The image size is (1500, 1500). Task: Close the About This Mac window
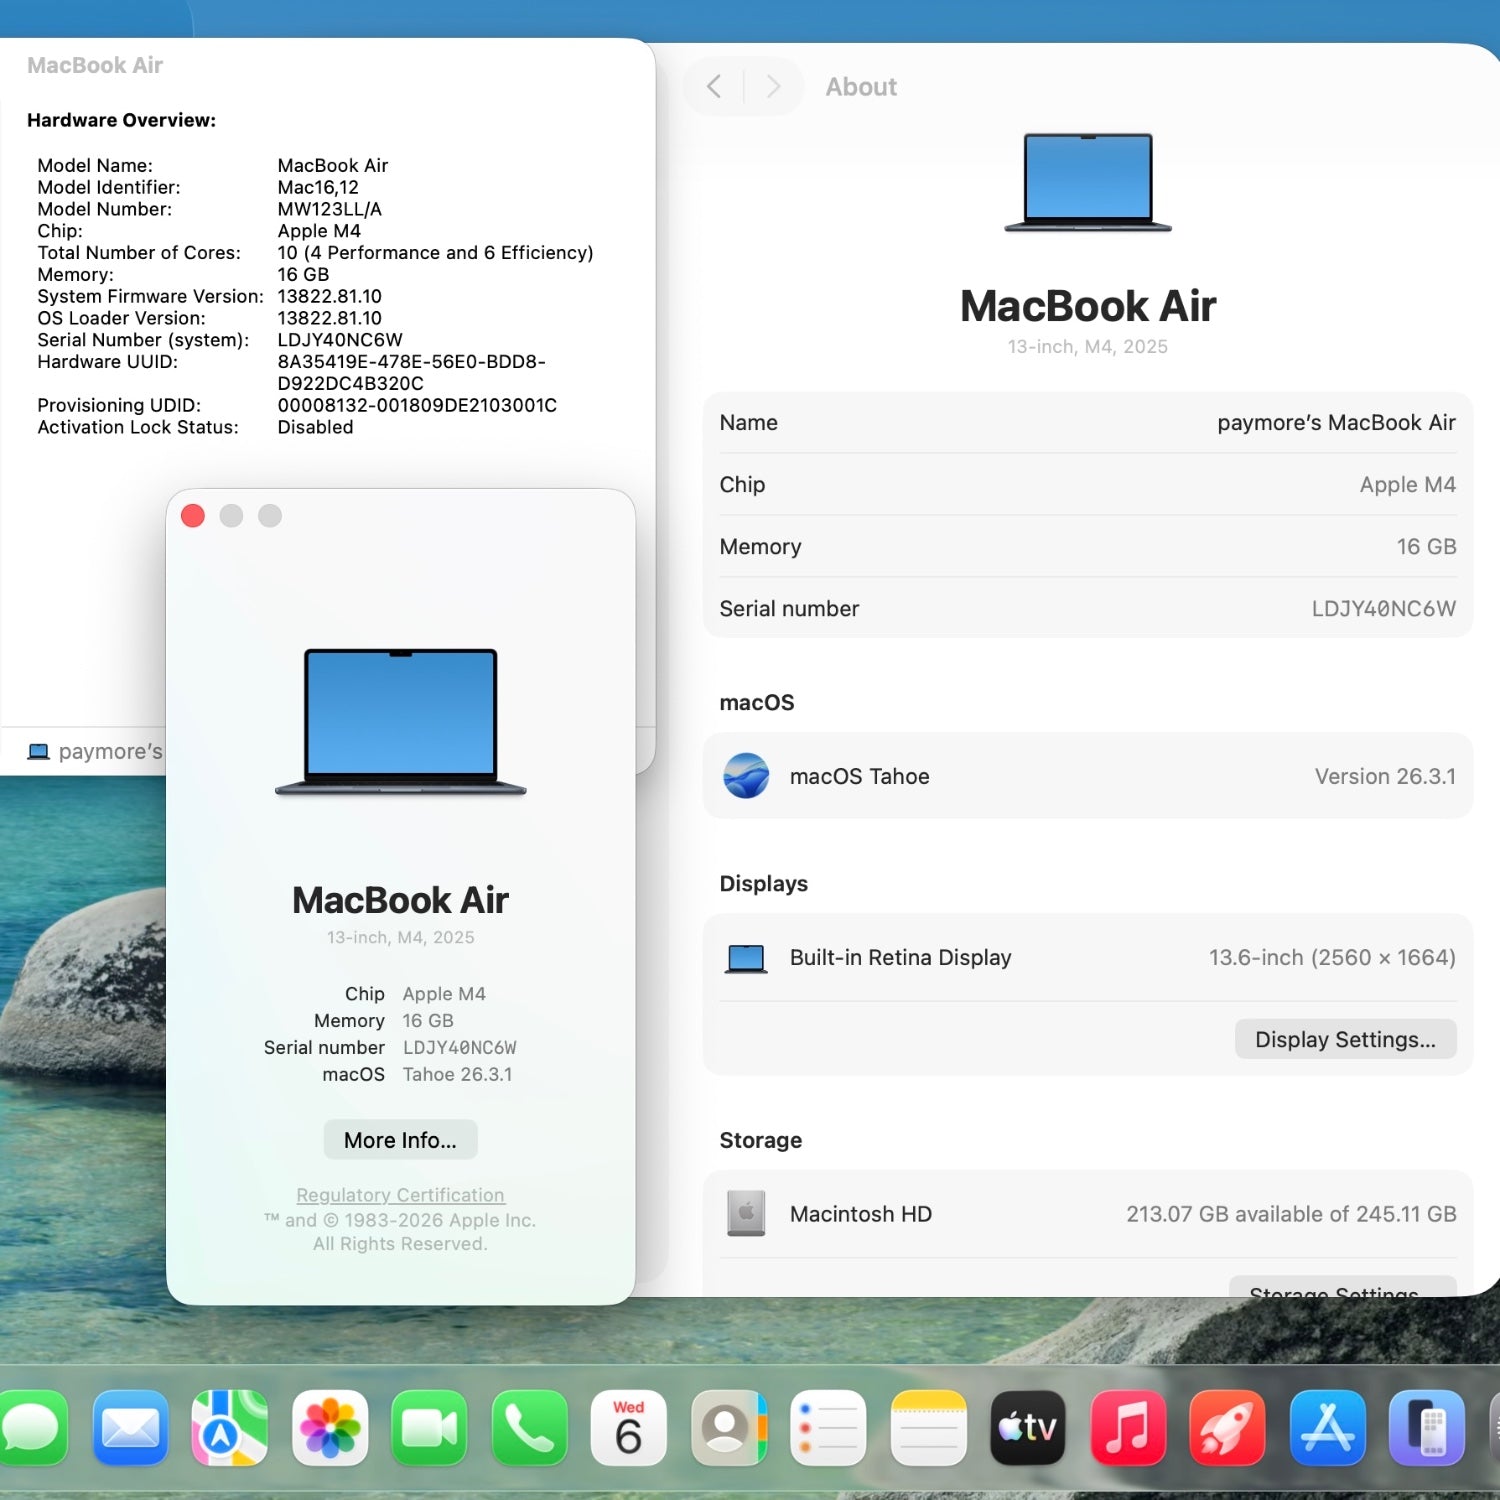pyautogui.click(x=193, y=516)
